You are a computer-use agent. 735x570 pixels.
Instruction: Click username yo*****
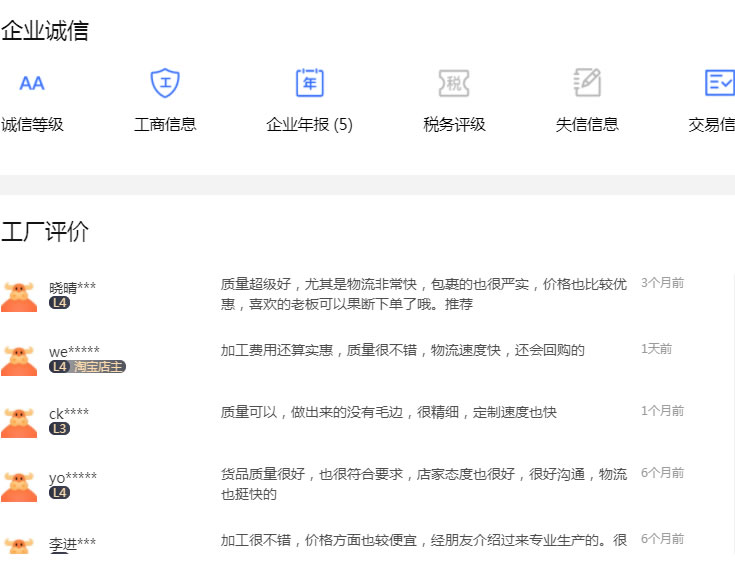73,477
